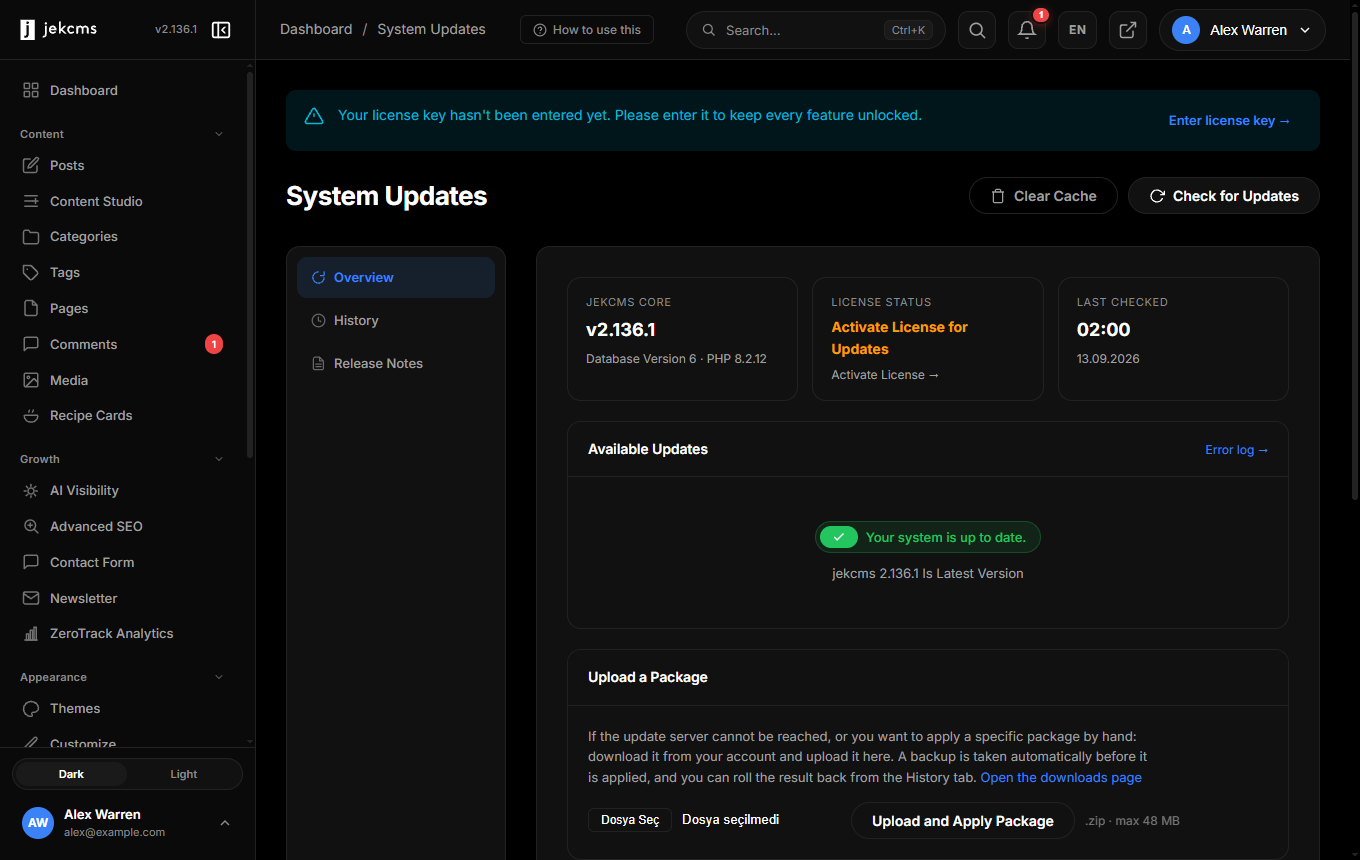1360x860 pixels.
Task: Collapse the Content sidebar group
Action: tap(219, 134)
